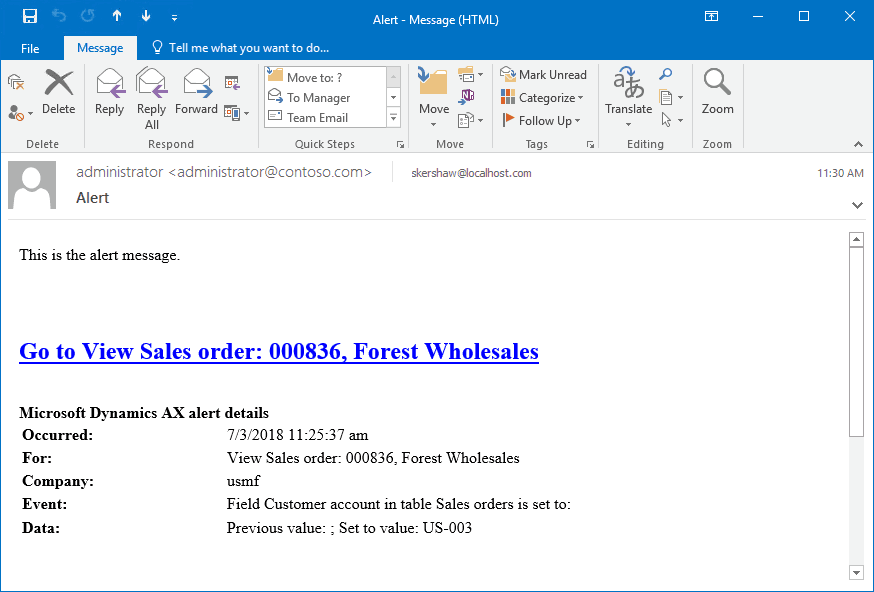Open the Categorize dropdown

542,98
